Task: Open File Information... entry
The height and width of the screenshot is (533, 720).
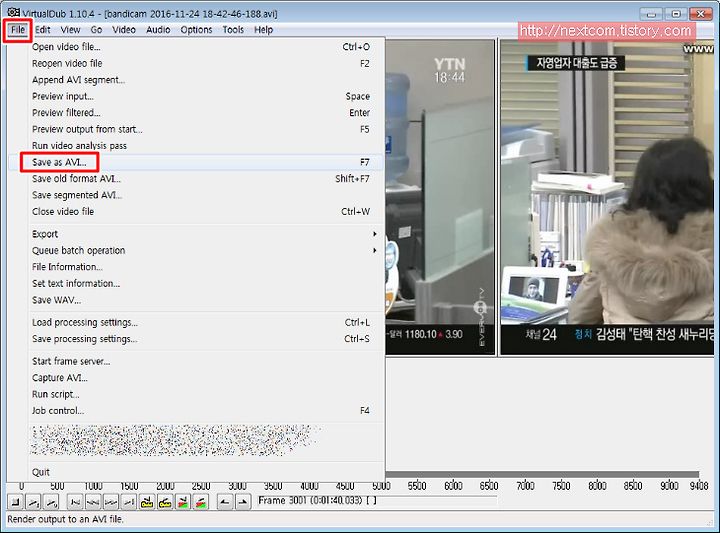Action: pos(197,267)
